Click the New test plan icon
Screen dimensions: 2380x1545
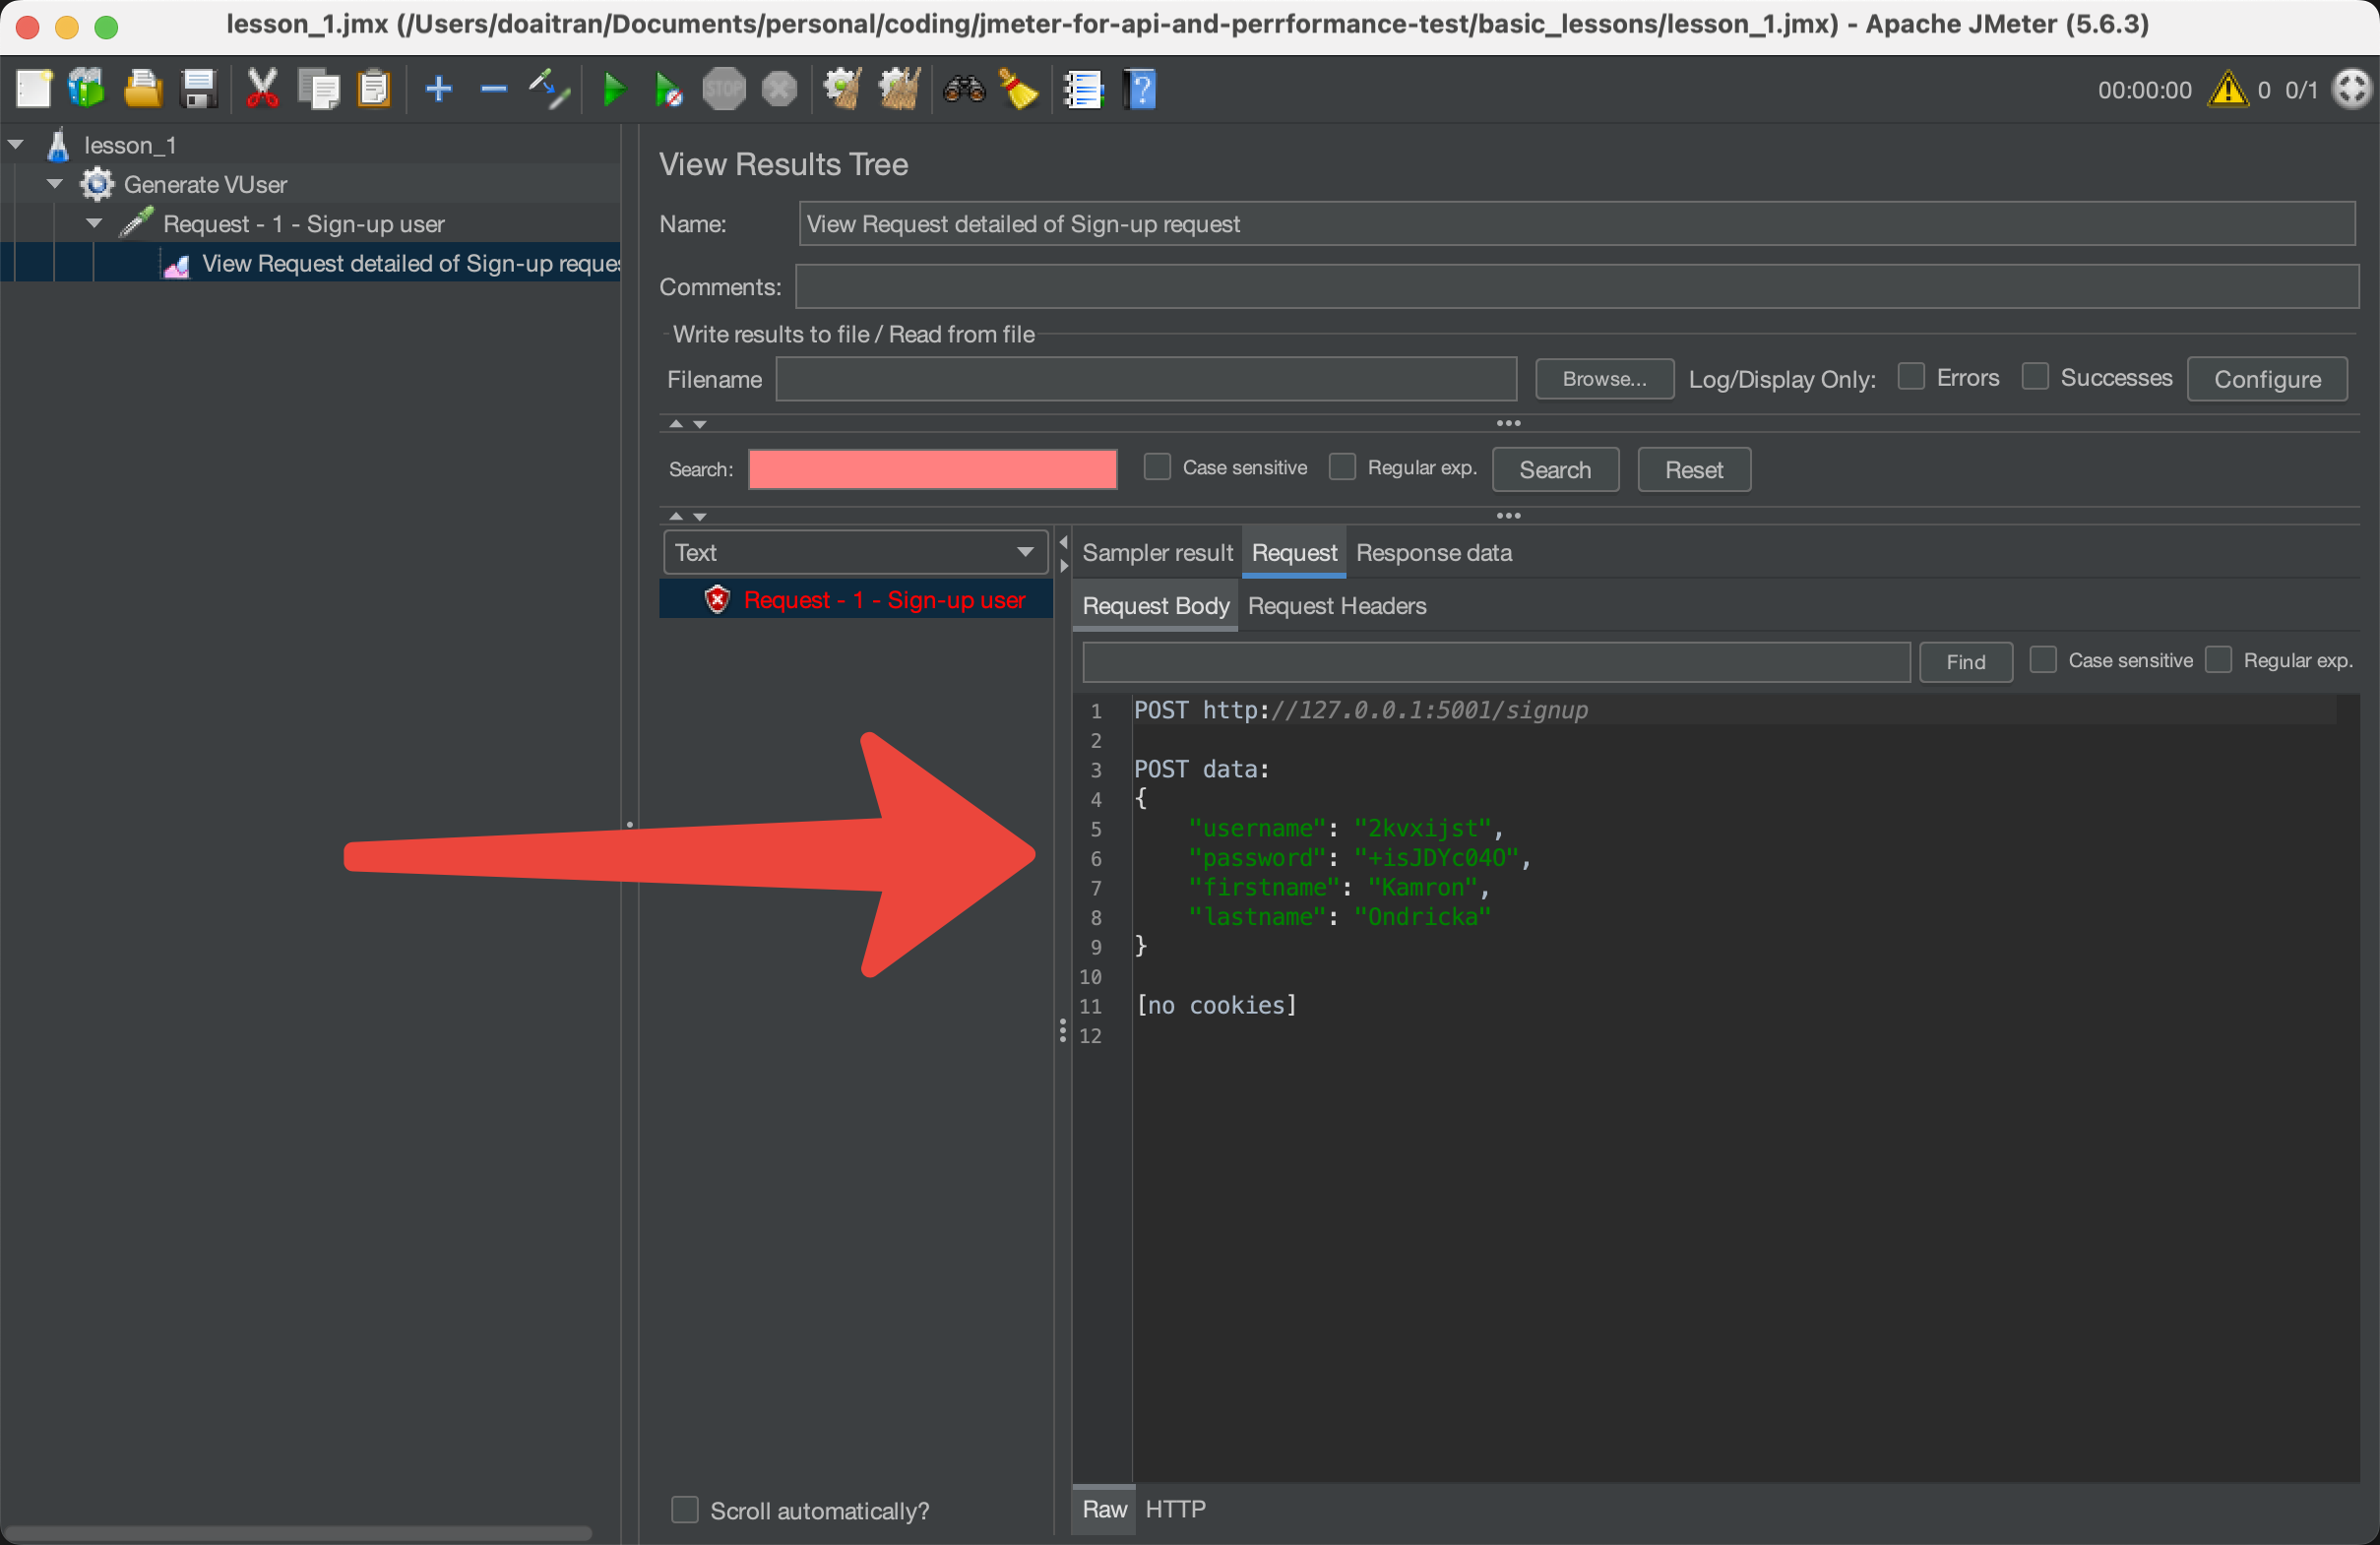pyautogui.click(x=33, y=89)
